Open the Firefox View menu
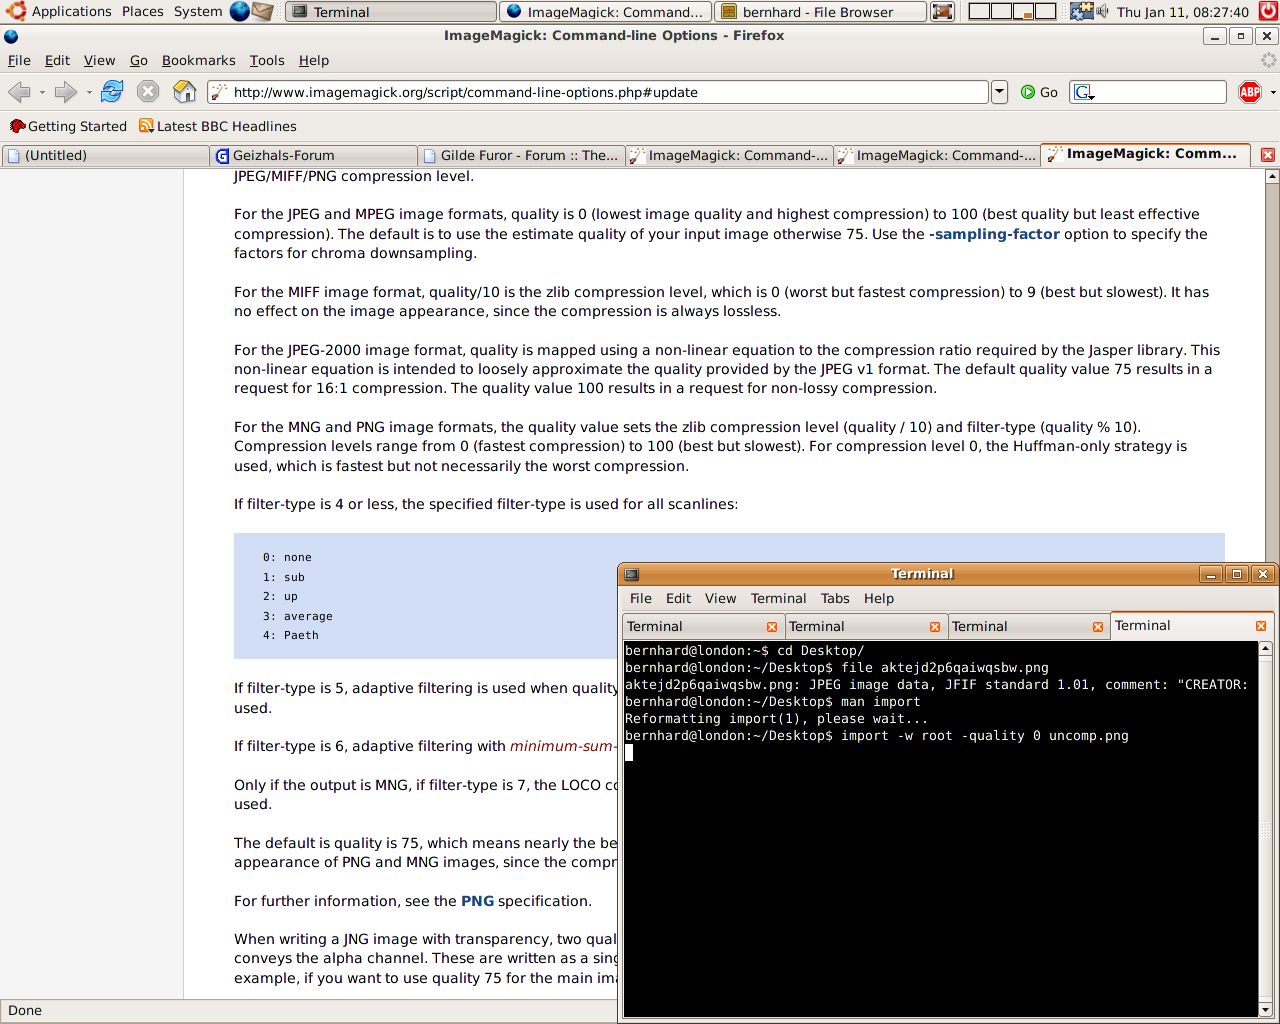The width and height of the screenshot is (1280, 1024). 99,60
